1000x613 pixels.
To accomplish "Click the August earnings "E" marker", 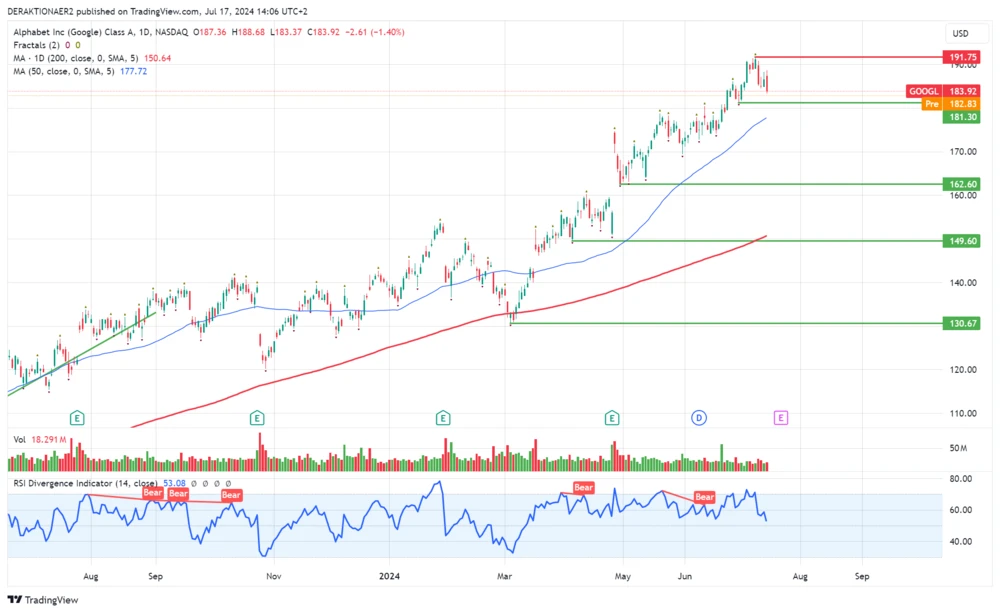I will (x=78, y=418).
